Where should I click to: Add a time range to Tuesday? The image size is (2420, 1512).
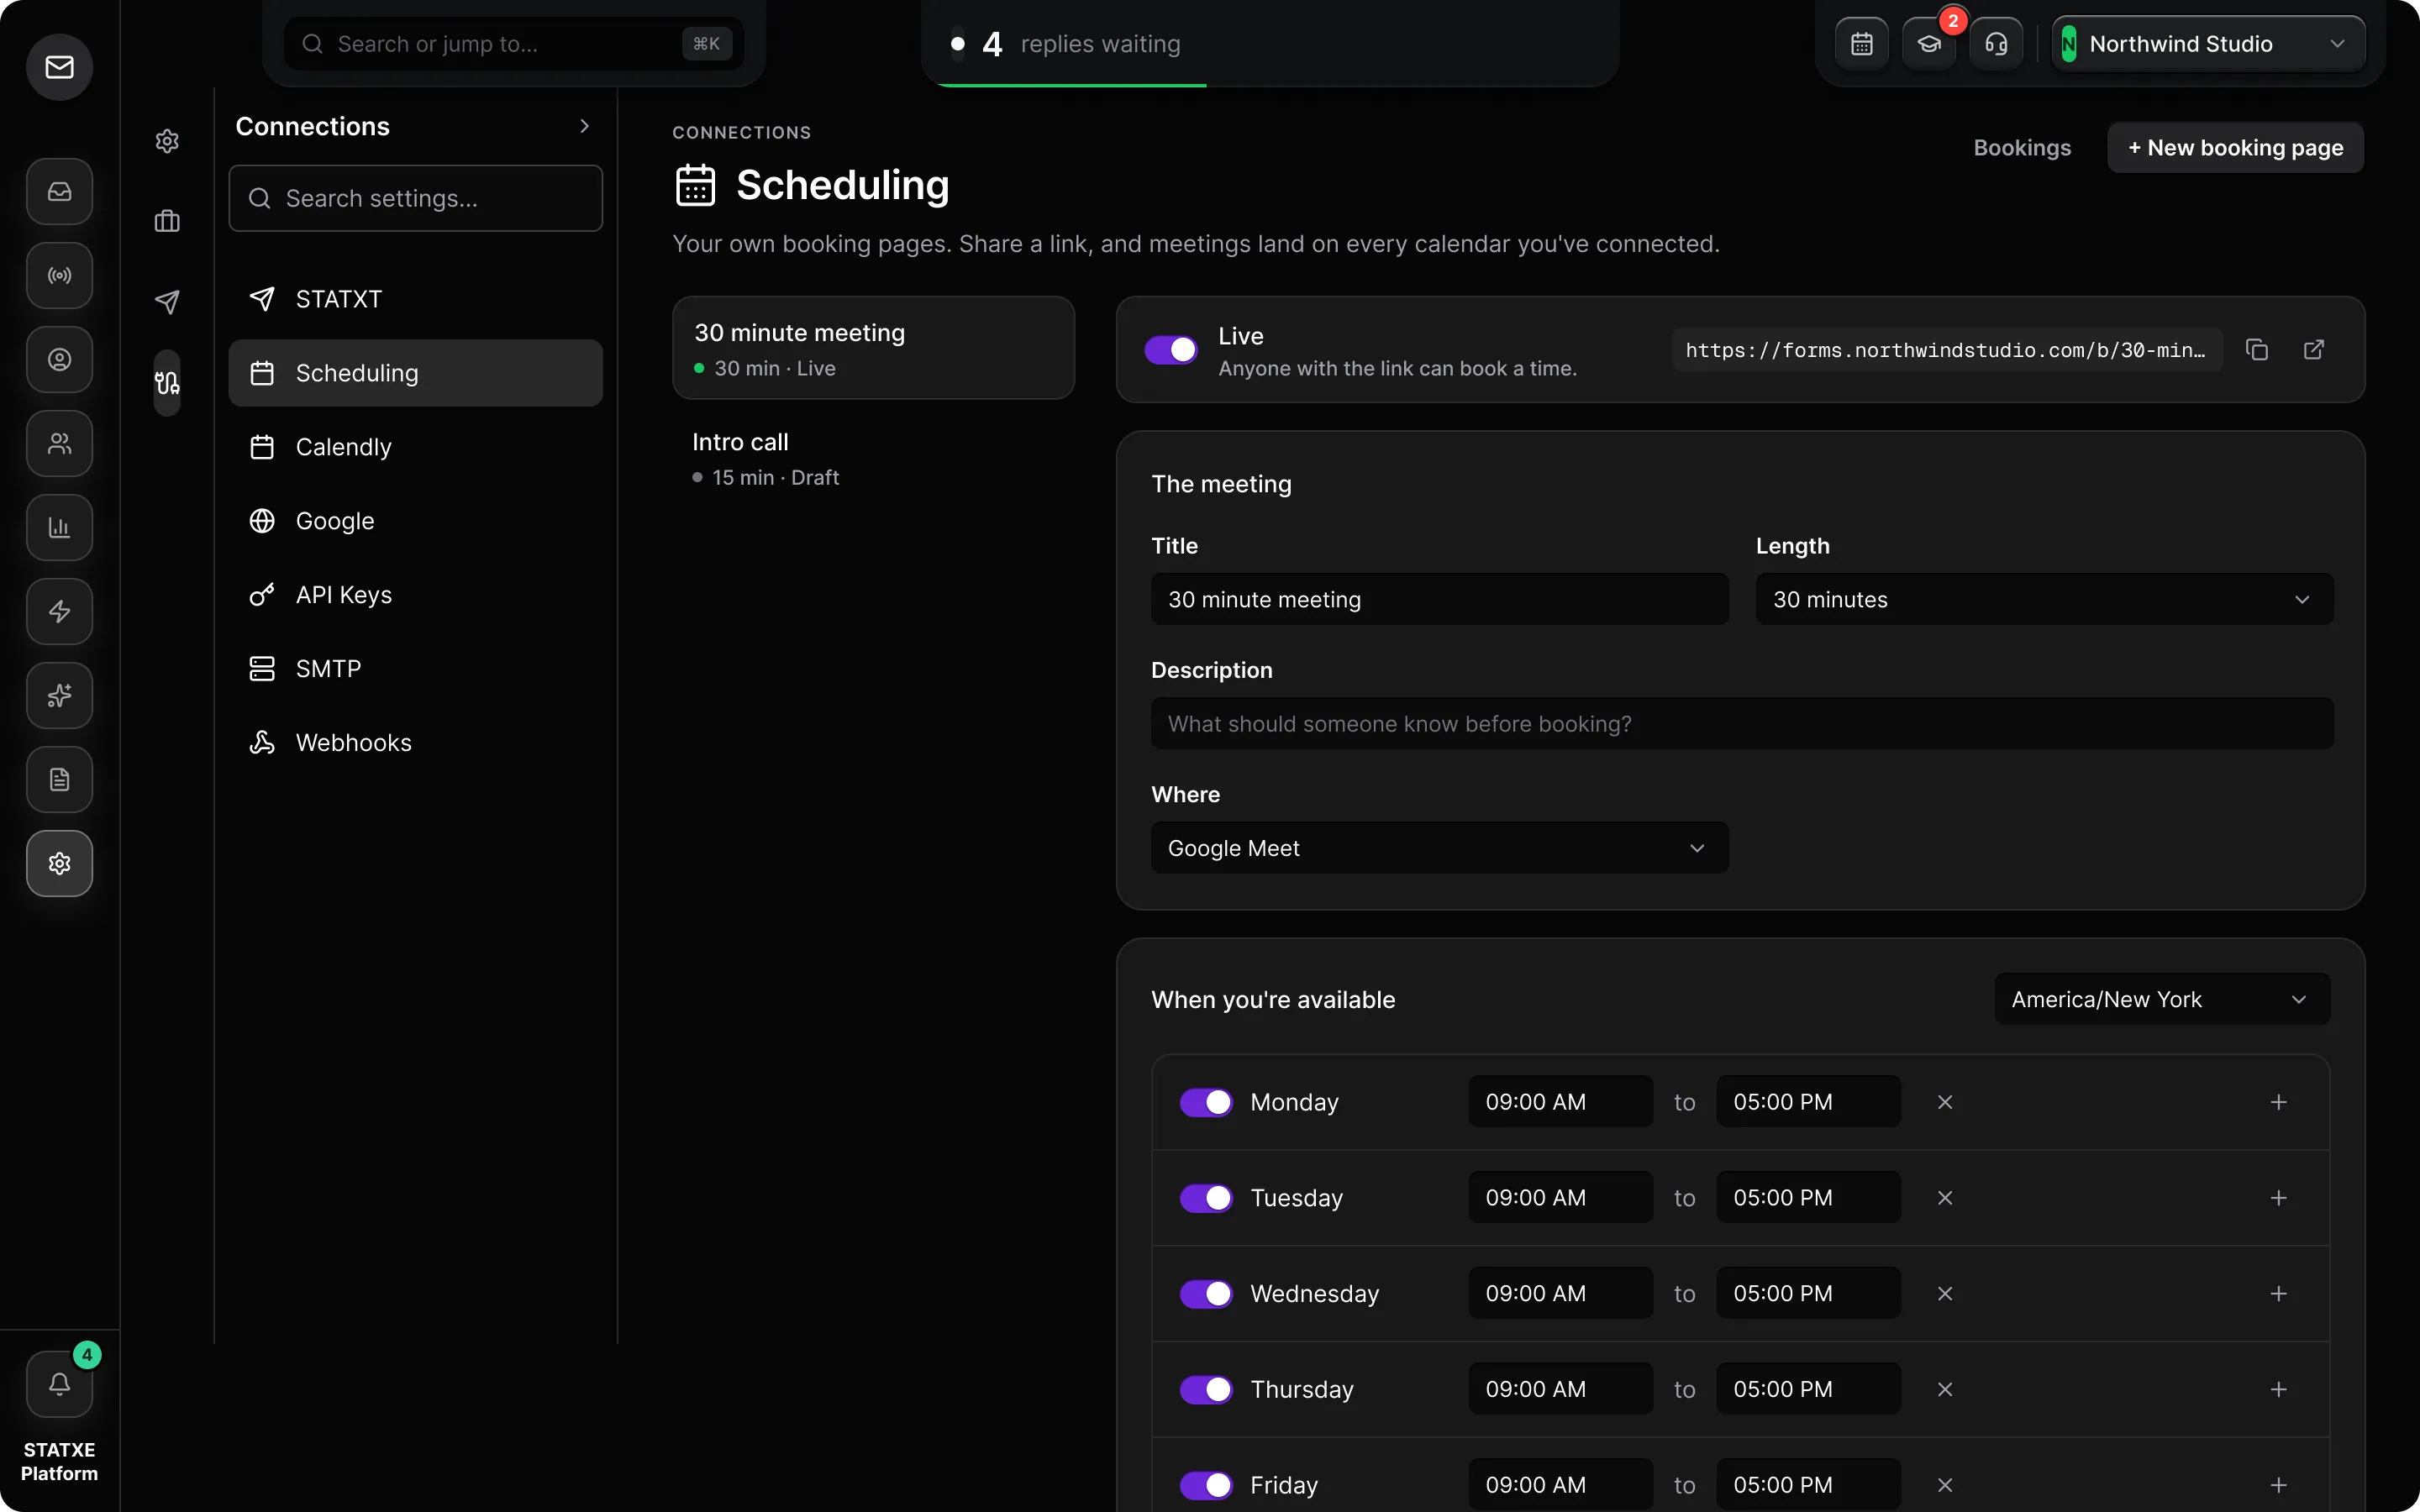click(2278, 1198)
